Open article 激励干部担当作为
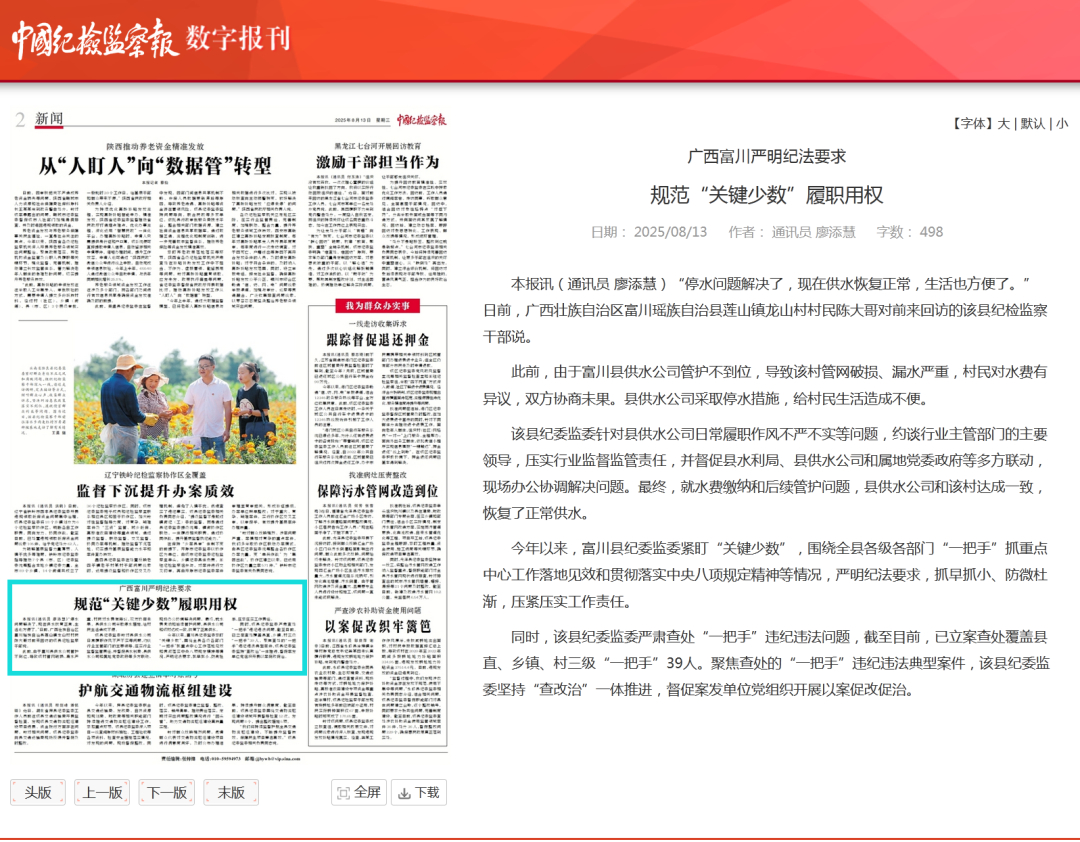Viewport: 1080px width, 842px height. pyautogui.click(x=377, y=163)
